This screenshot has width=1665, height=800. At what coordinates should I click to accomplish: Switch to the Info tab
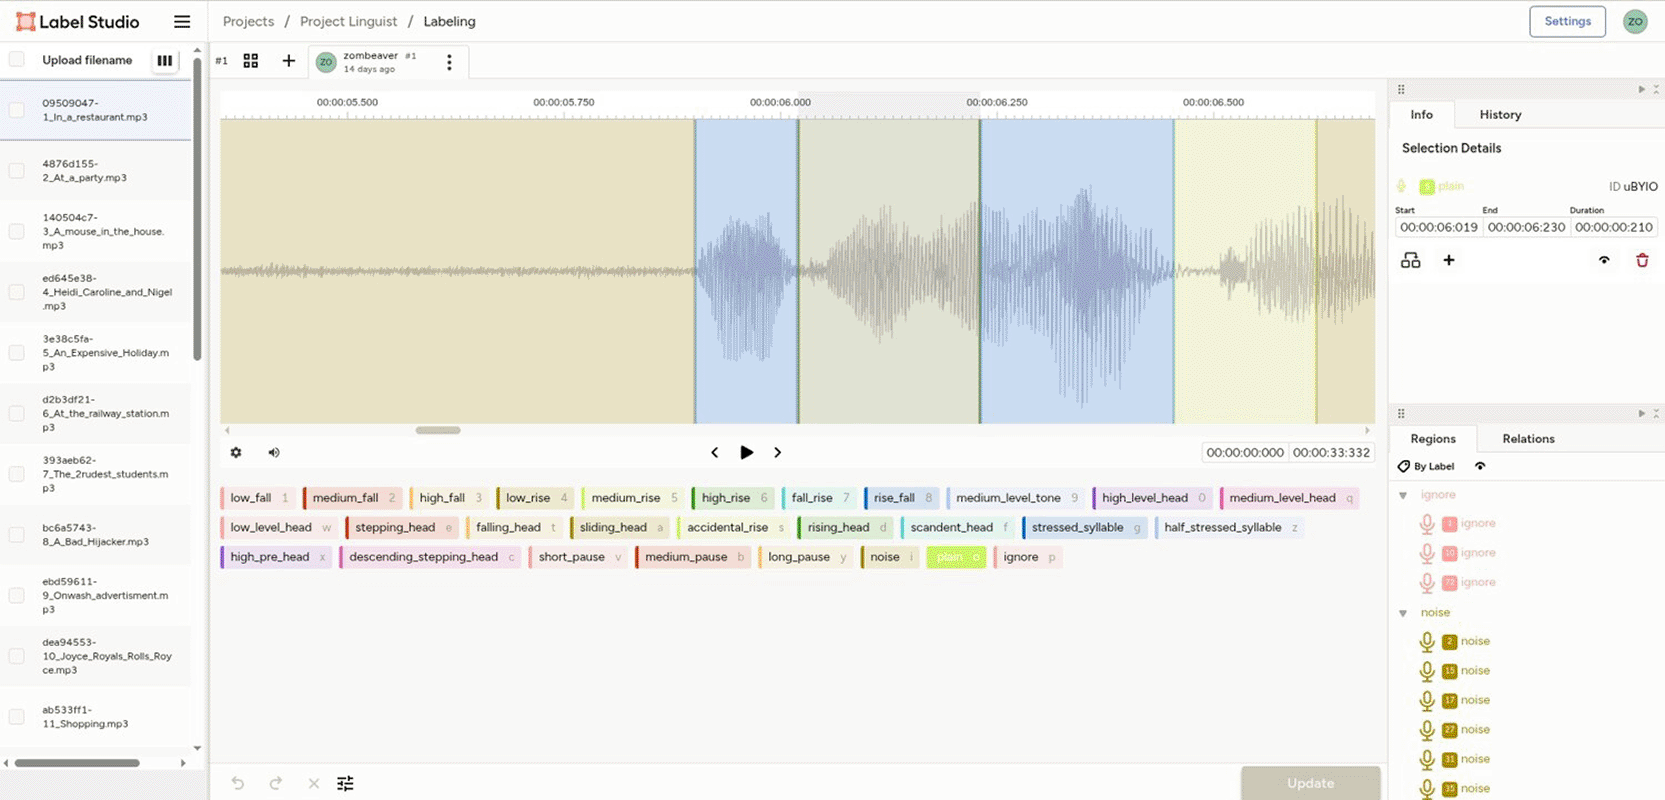click(1421, 115)
